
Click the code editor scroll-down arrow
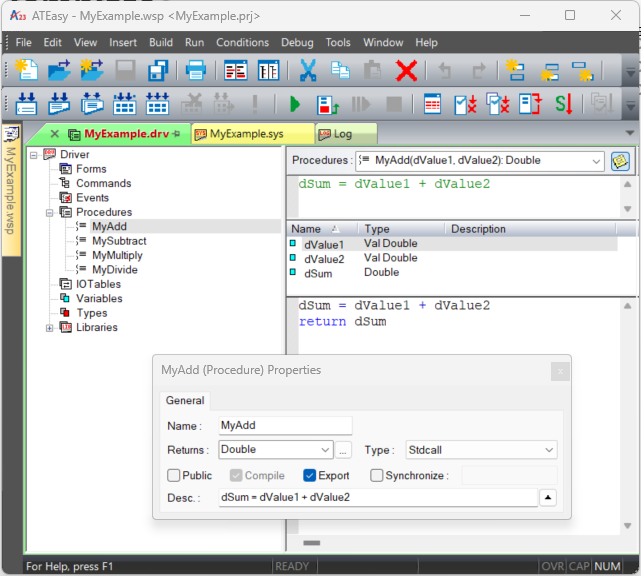point(628,526)
